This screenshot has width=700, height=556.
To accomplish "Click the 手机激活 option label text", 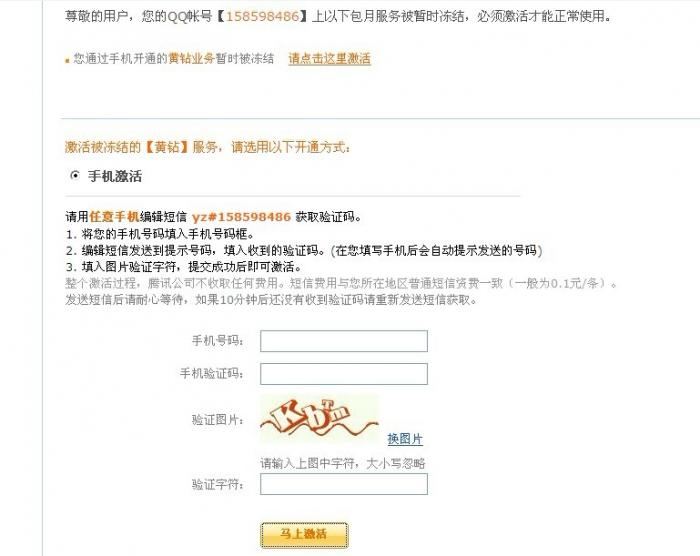I will (x=115, y=176).
